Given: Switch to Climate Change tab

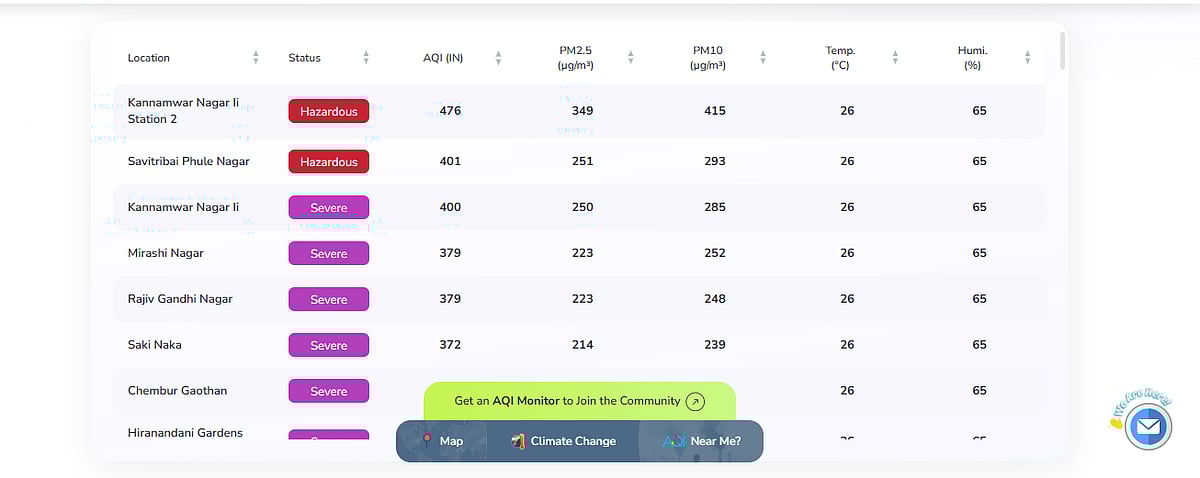Looking at the screenshot, I should click(x=572, y=441).
